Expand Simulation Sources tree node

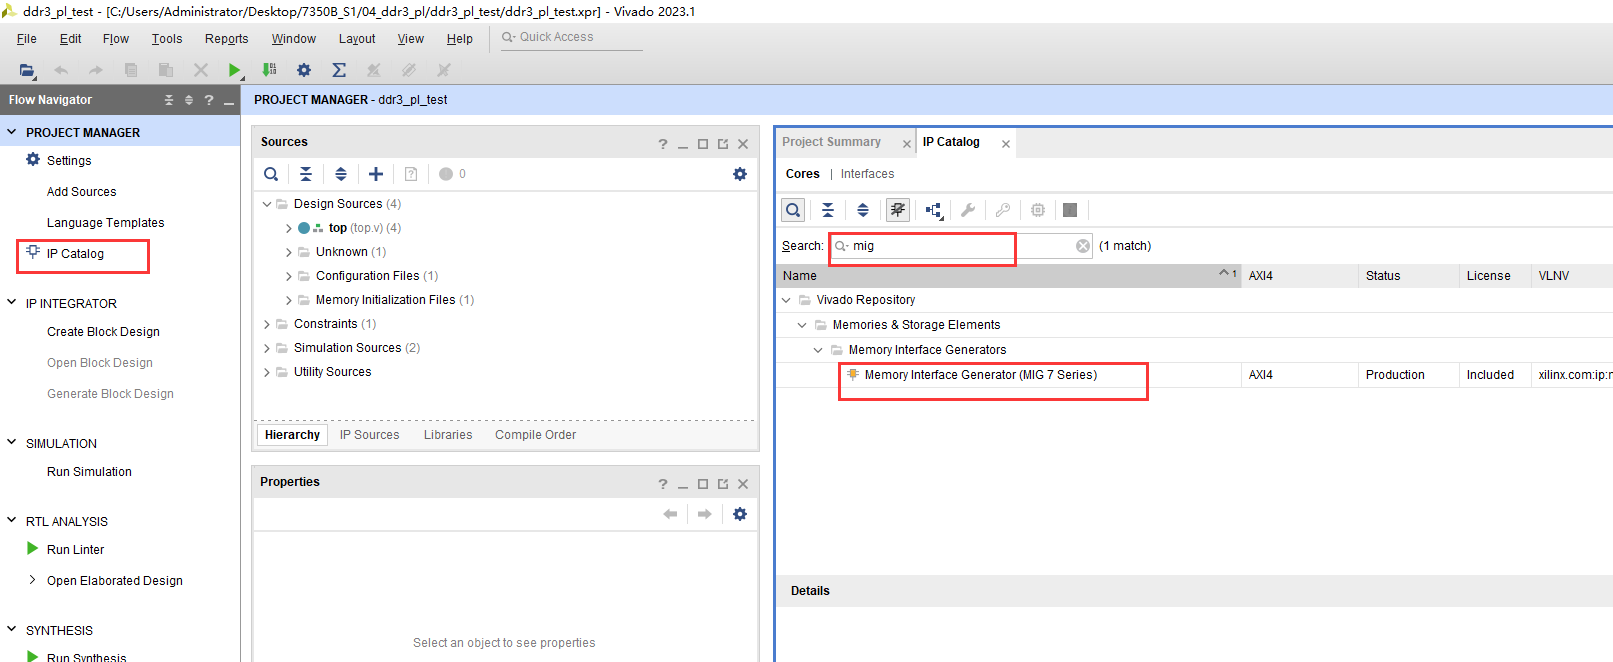(267, 348)
